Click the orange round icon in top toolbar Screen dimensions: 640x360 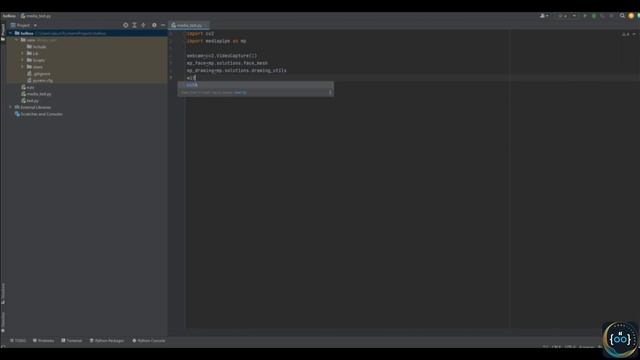click(x=631, y=16)
